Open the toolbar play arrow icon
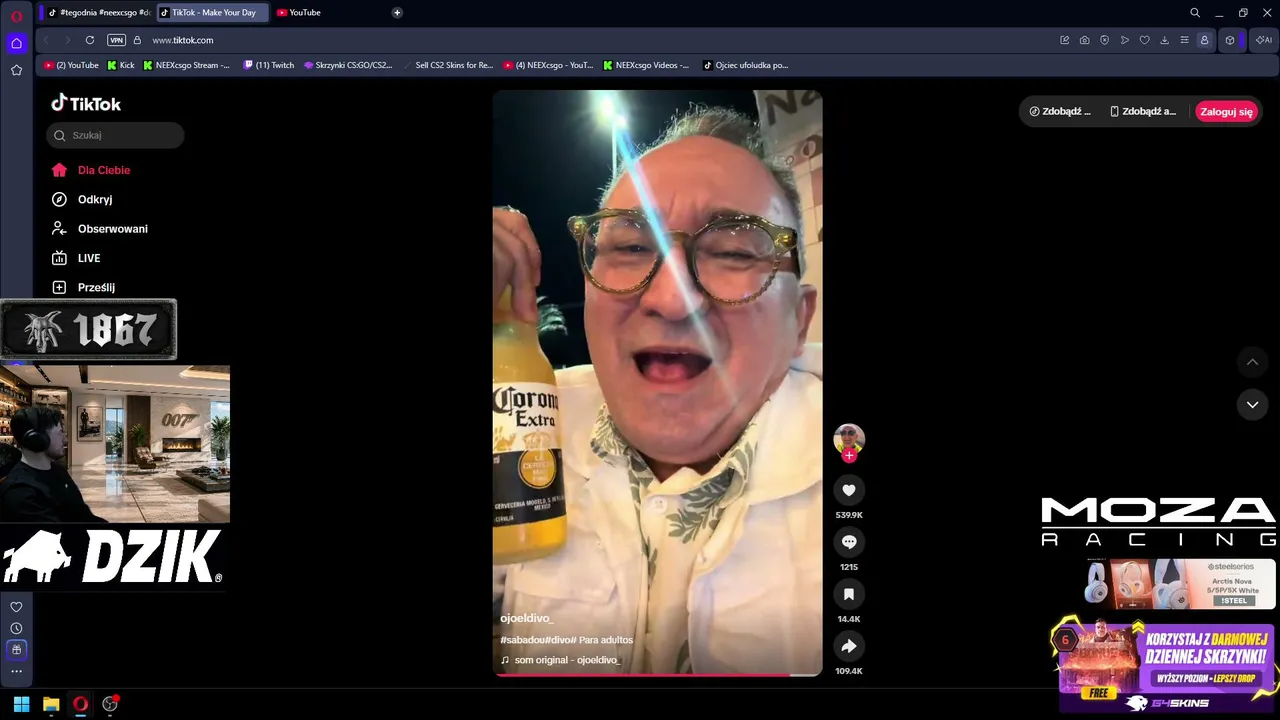This screenshot has height=720, width=1280. 1125,40
